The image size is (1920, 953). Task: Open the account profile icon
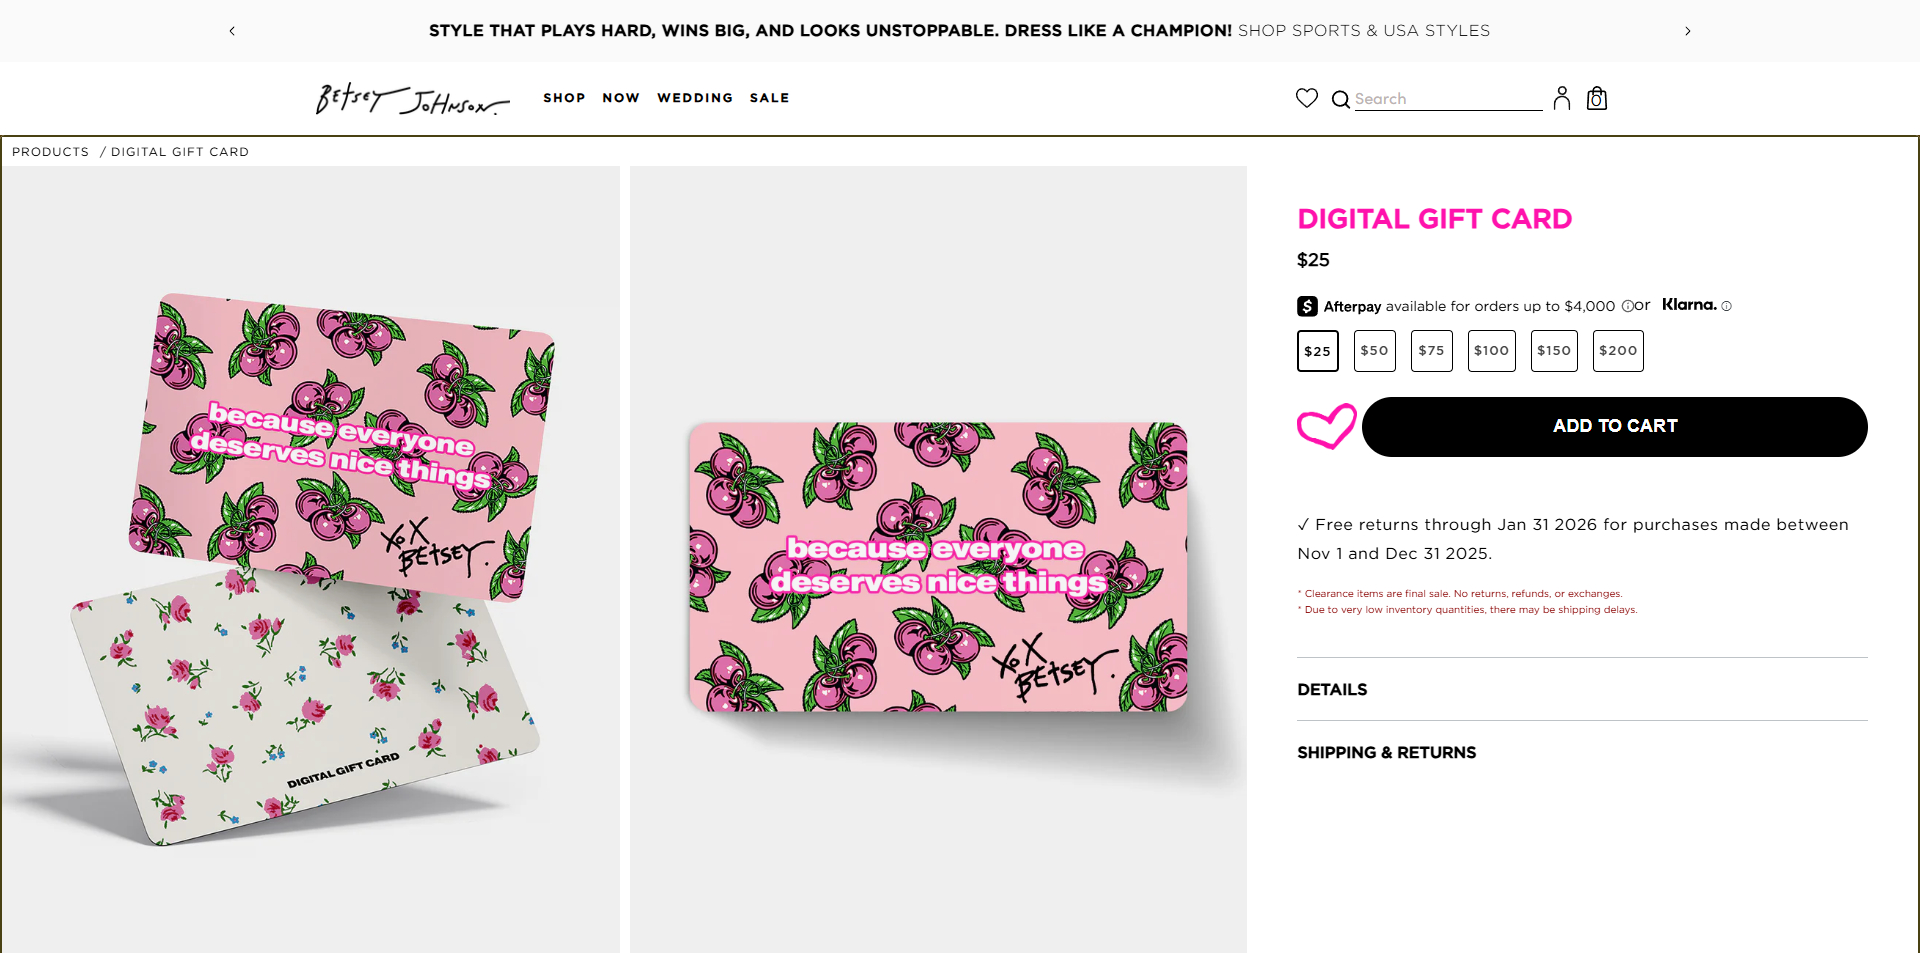[x=1562, y=98]
